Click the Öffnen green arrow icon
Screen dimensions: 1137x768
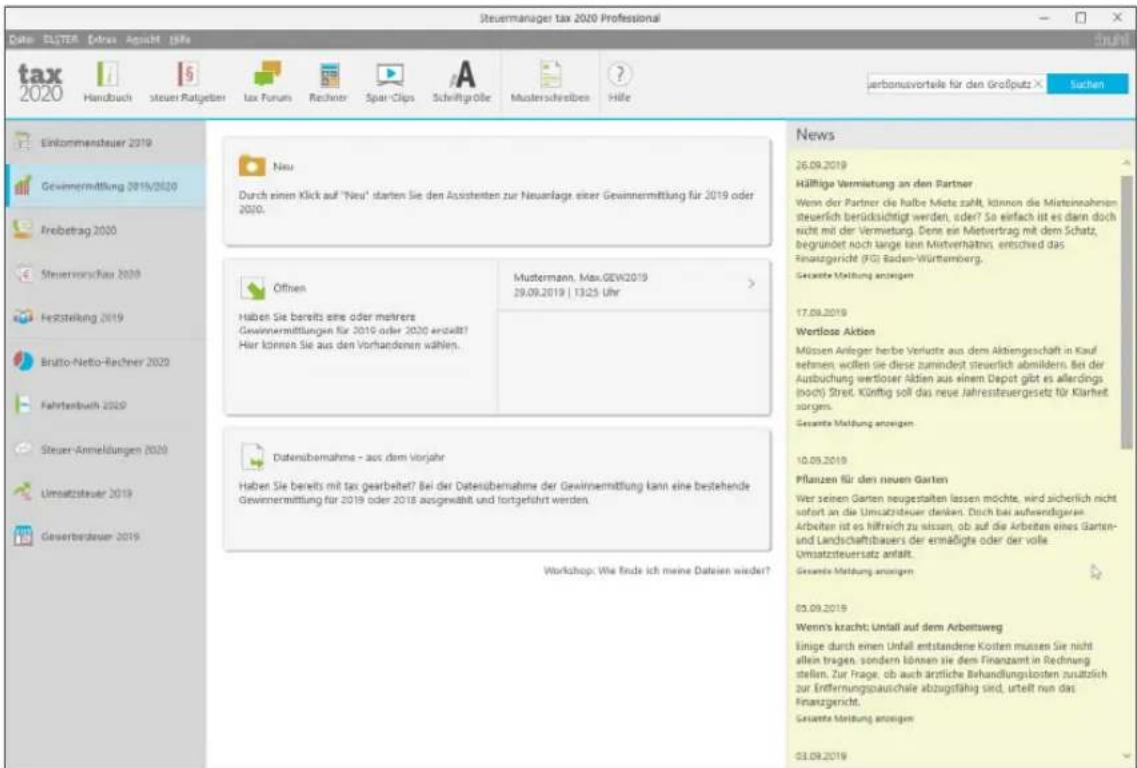click(x=252, y=289)
